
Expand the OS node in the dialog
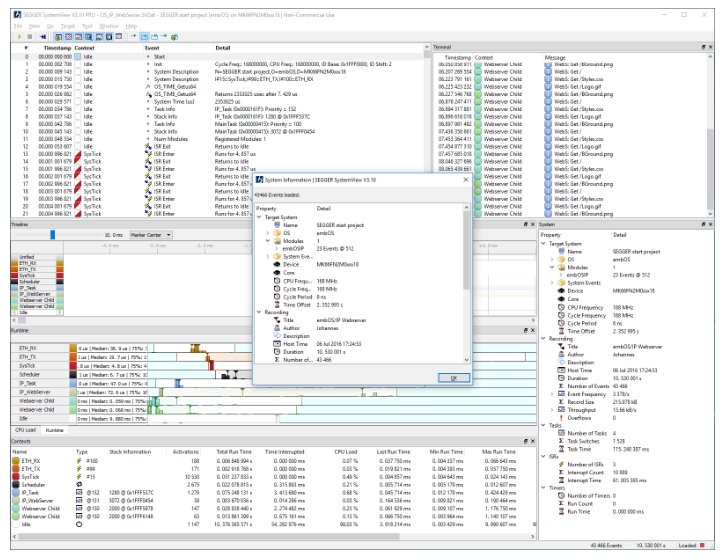[268, 233]
